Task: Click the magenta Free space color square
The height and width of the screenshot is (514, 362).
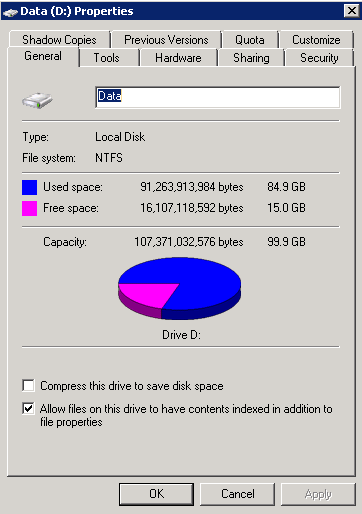Action: [x=29, y=208]
